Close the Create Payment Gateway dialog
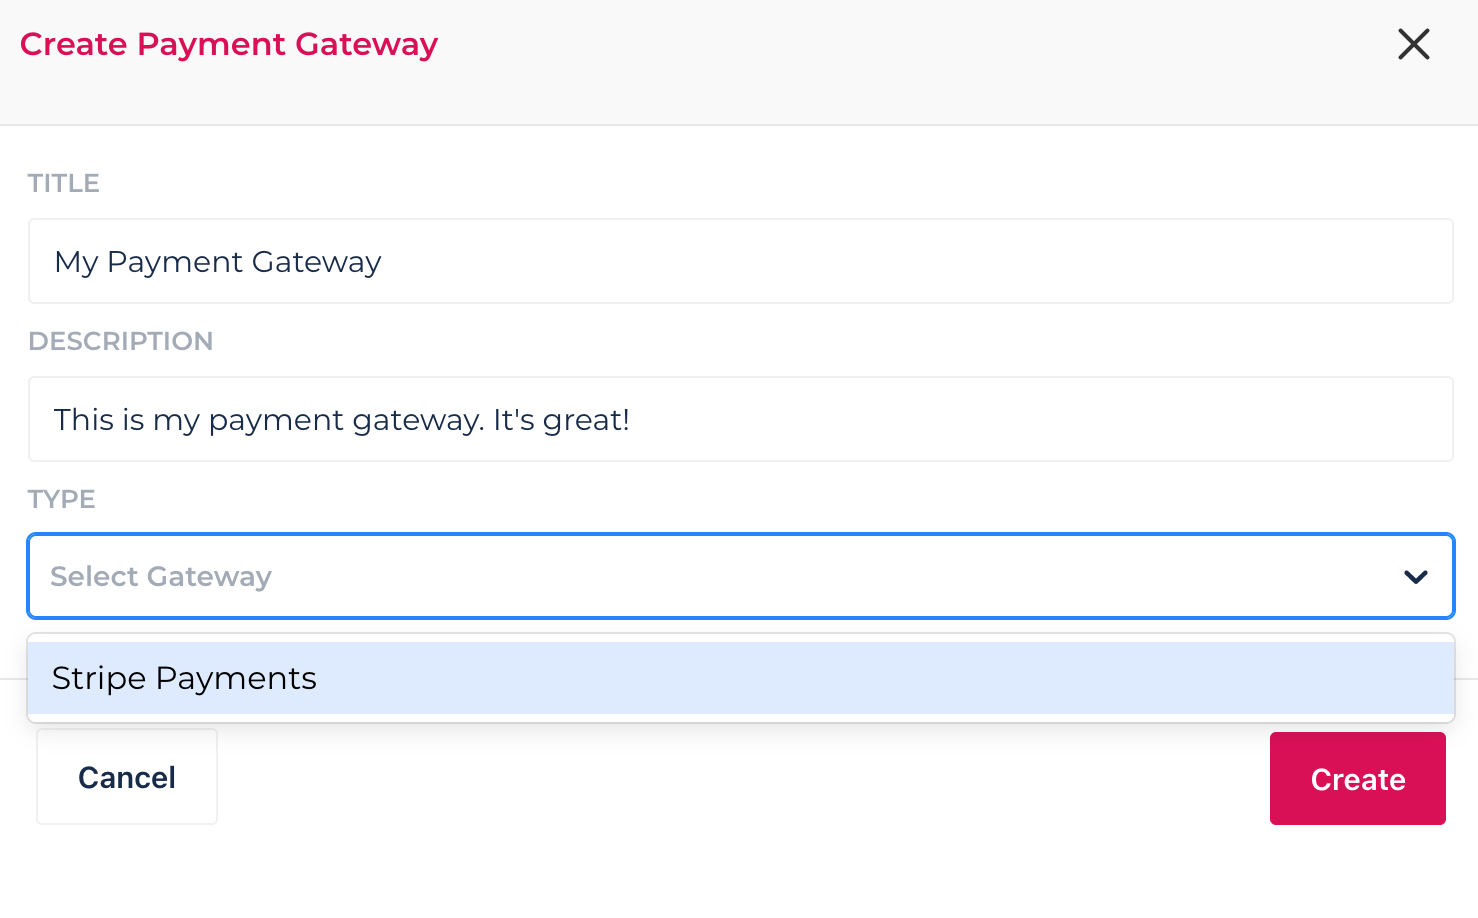 (x=1413, y=44)
